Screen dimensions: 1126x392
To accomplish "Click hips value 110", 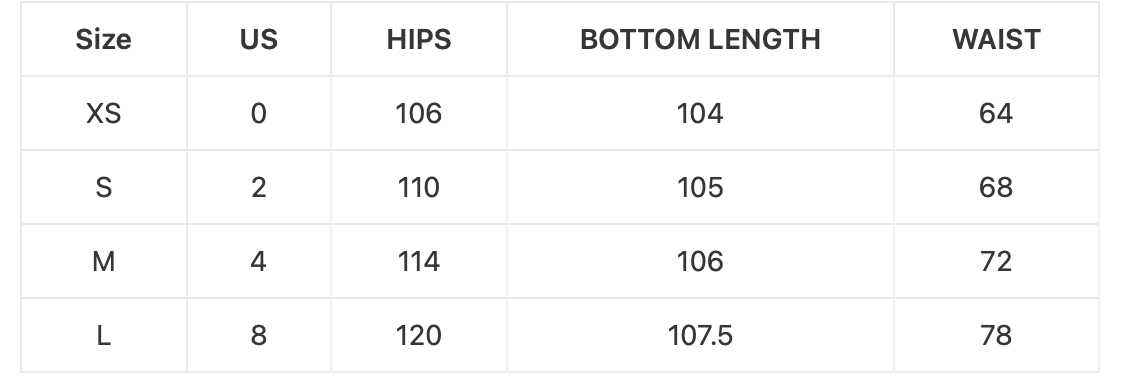I will pos(419,187).
